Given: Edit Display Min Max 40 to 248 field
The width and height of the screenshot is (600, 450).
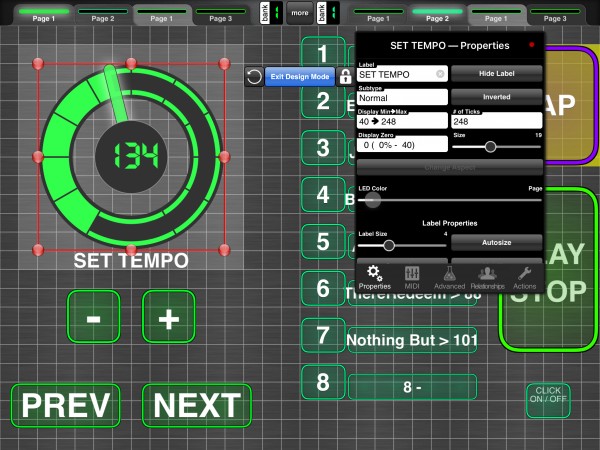Looking at the screenshot, I should (402, 121).
